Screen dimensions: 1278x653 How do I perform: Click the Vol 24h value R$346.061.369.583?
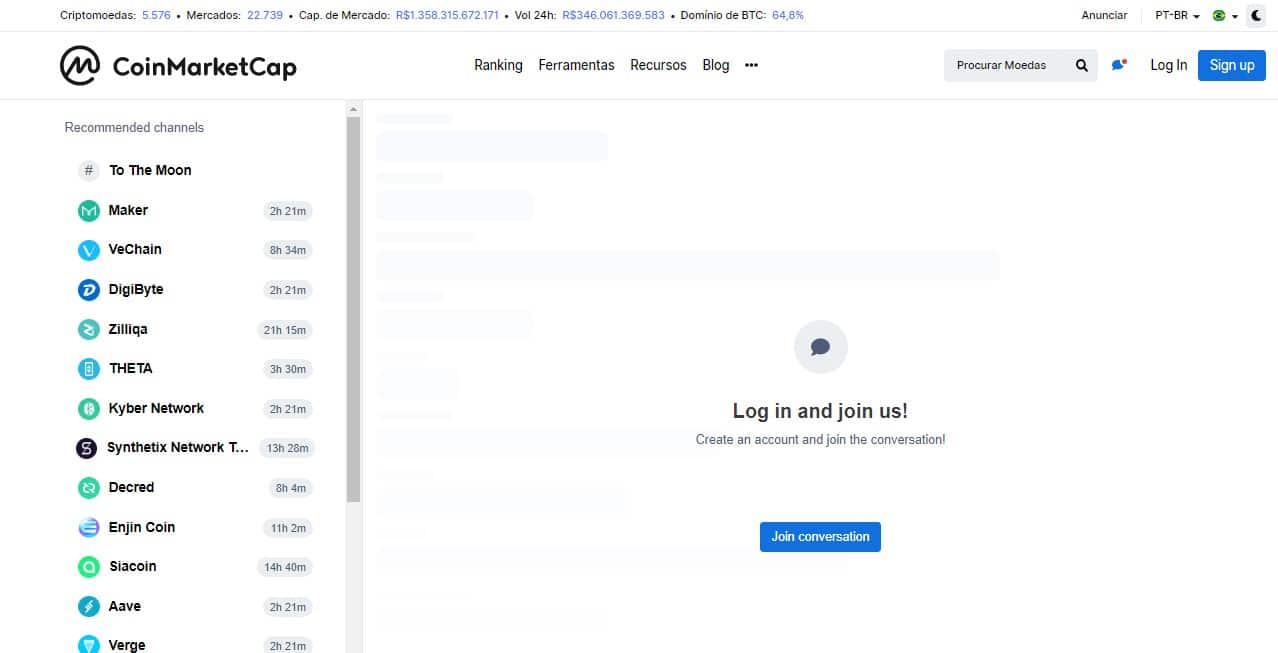613,15
